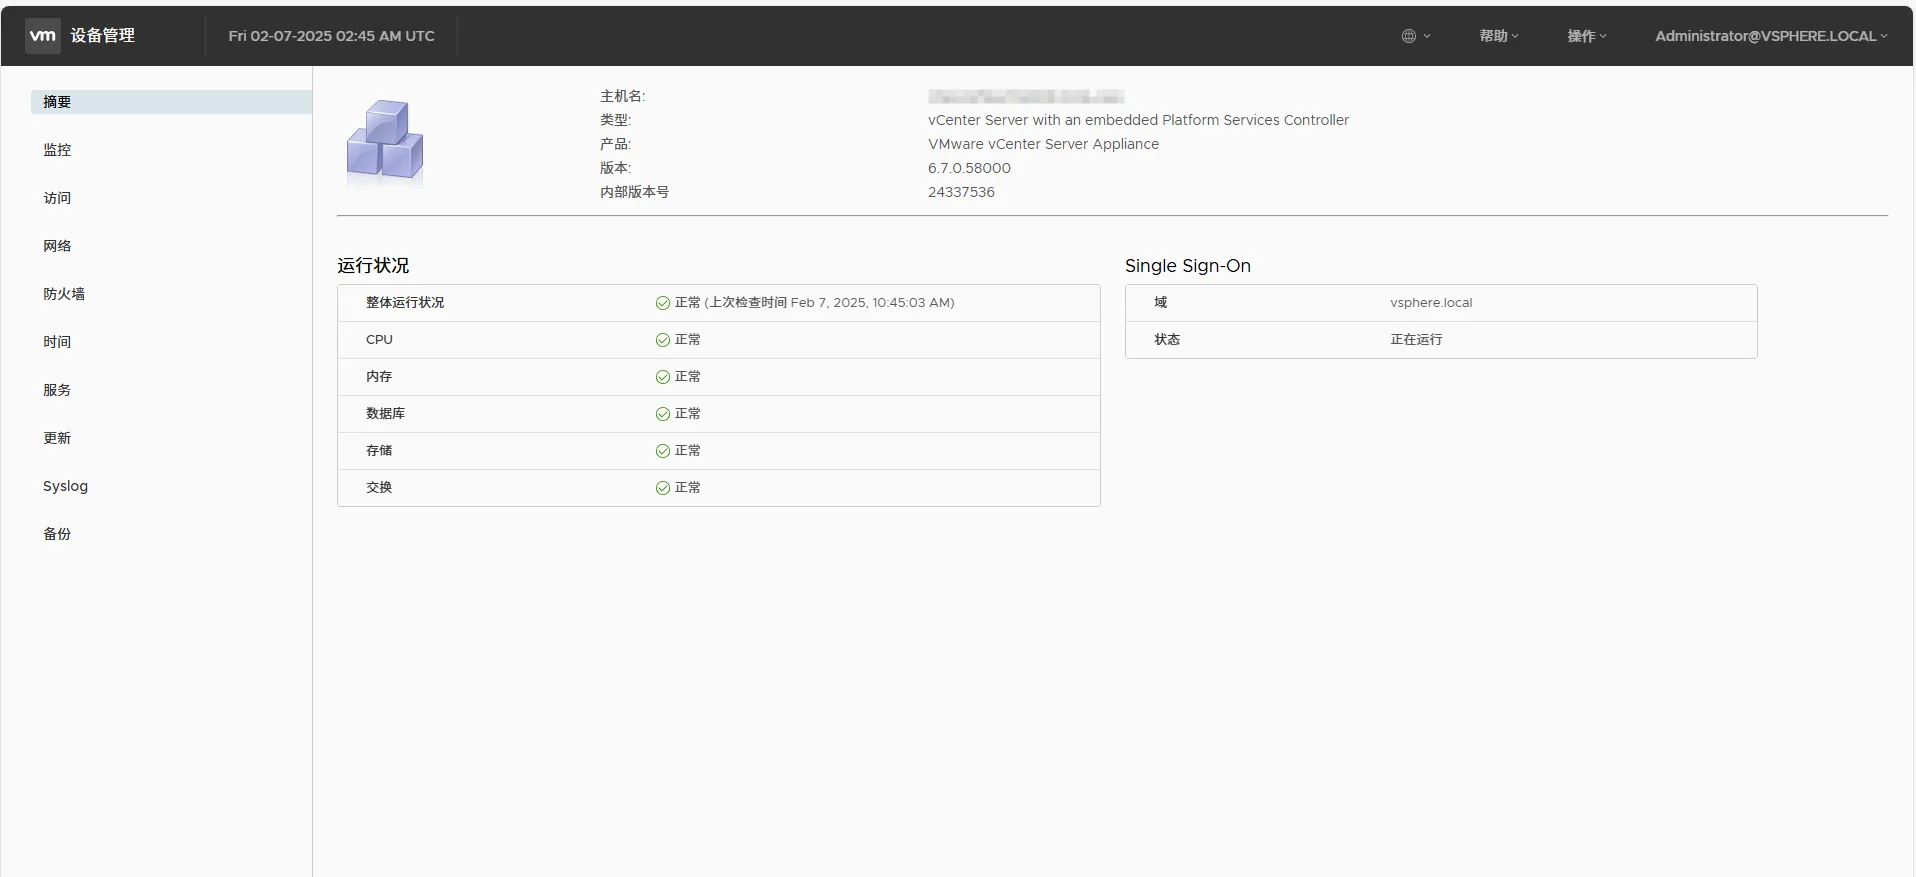This screenshot has height=877, width=1916.
Task: Click the 存储 row label
Action: [379, 451]
